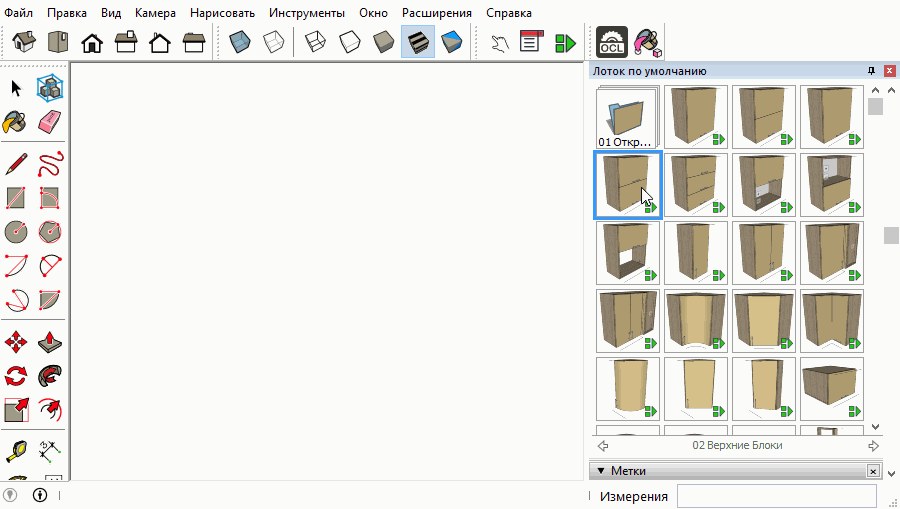Open the 01 Откр... folder thumbnail
This screenshot has width=900, height=509.
627,117
